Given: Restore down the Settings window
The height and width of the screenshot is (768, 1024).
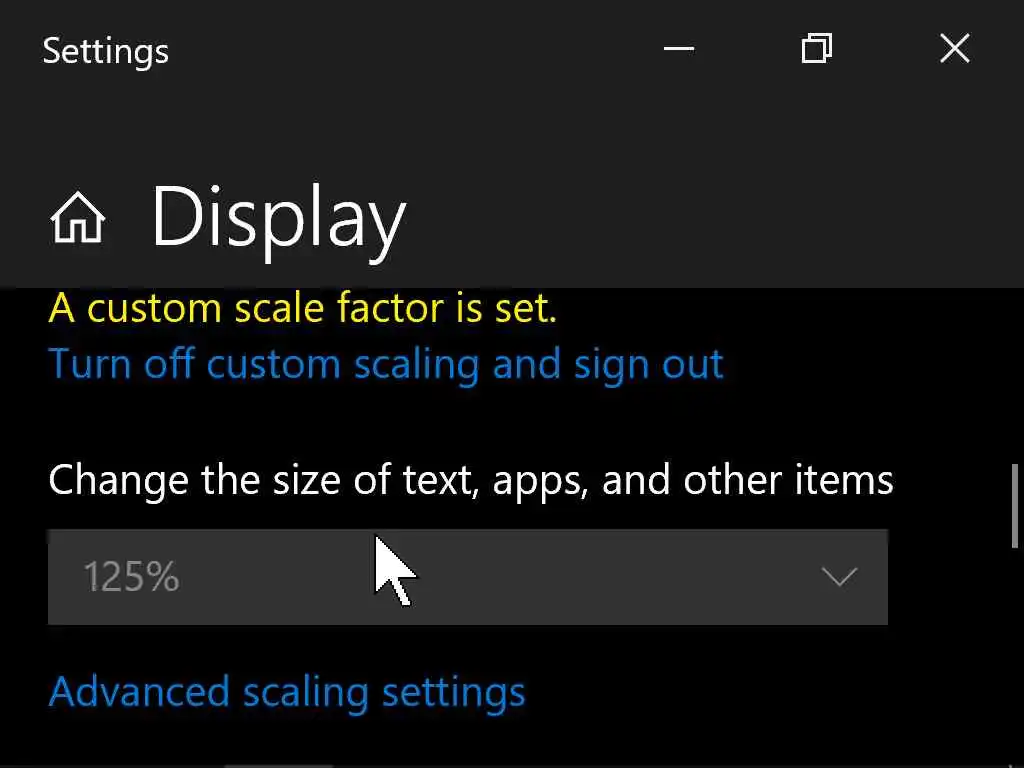Looking at the screenshot, I should point(817,48).
